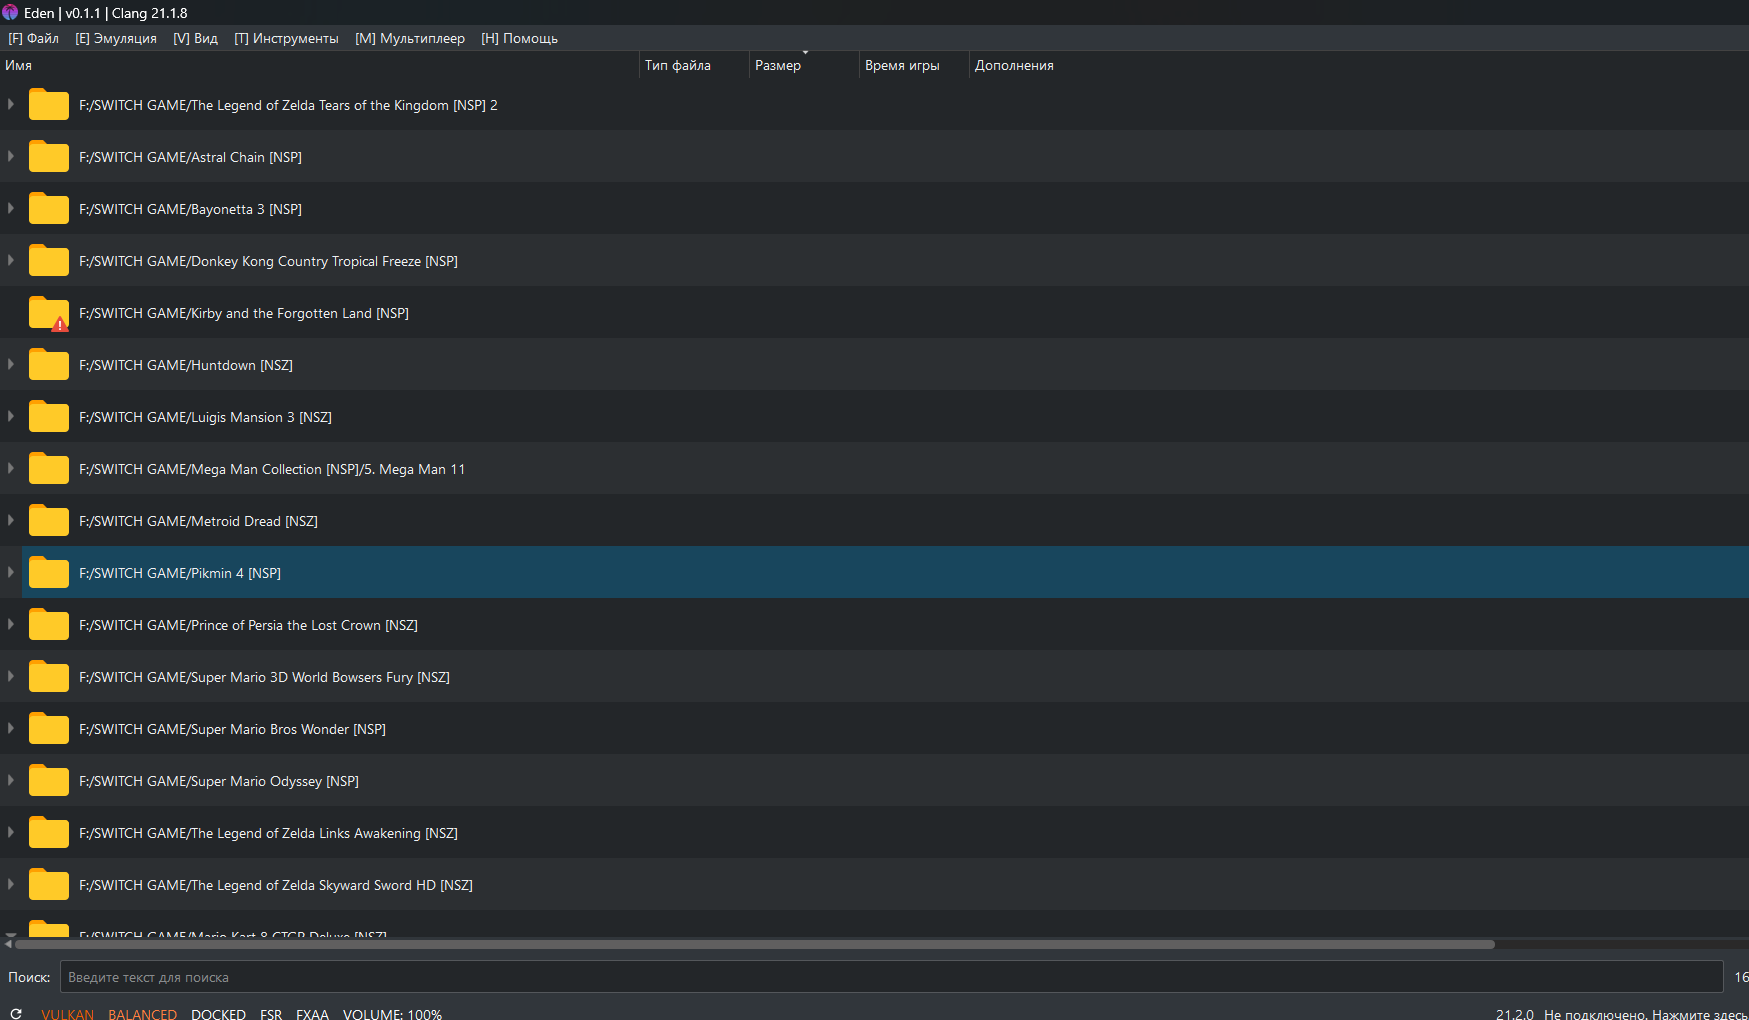Image resolution: width=1749 pixels, height=1020 pixels.
Task: Expand the Donkey Kong Country Tropical Freeze folder
Action: click(11, 260)
